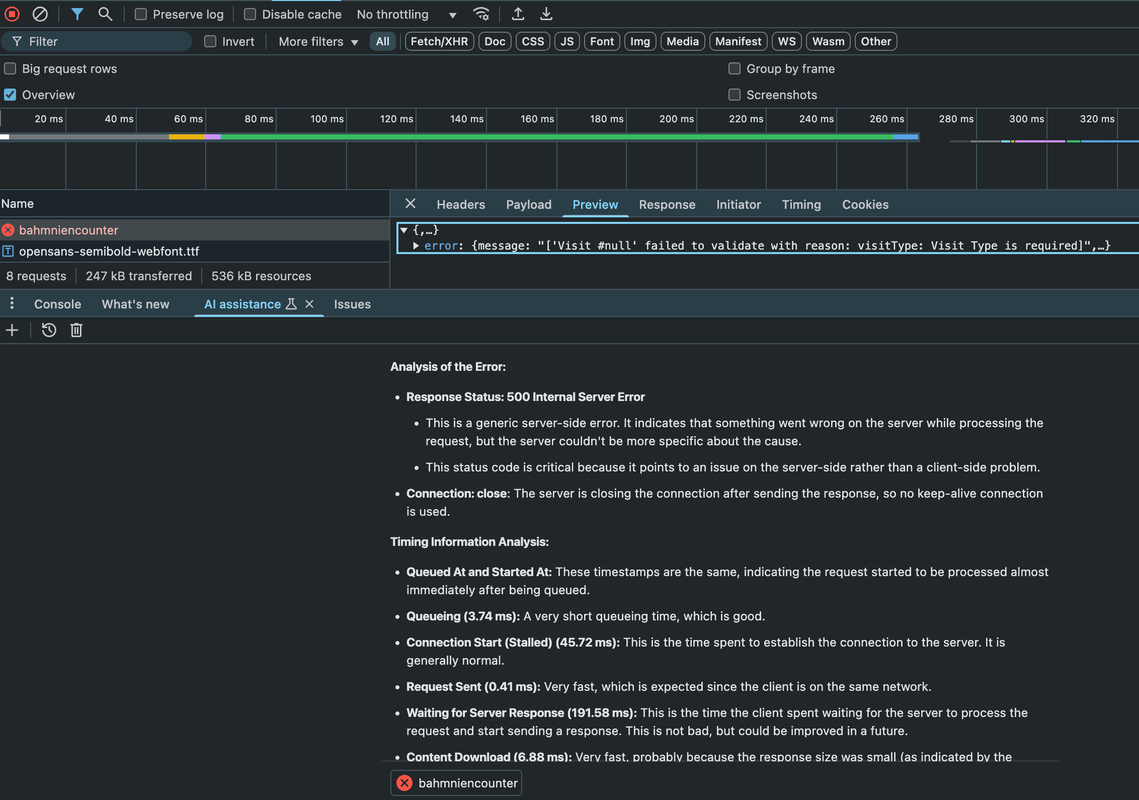Select the bahmniencounter request row
Viewport: 1139px width, 800px height.
pos(195,230)
